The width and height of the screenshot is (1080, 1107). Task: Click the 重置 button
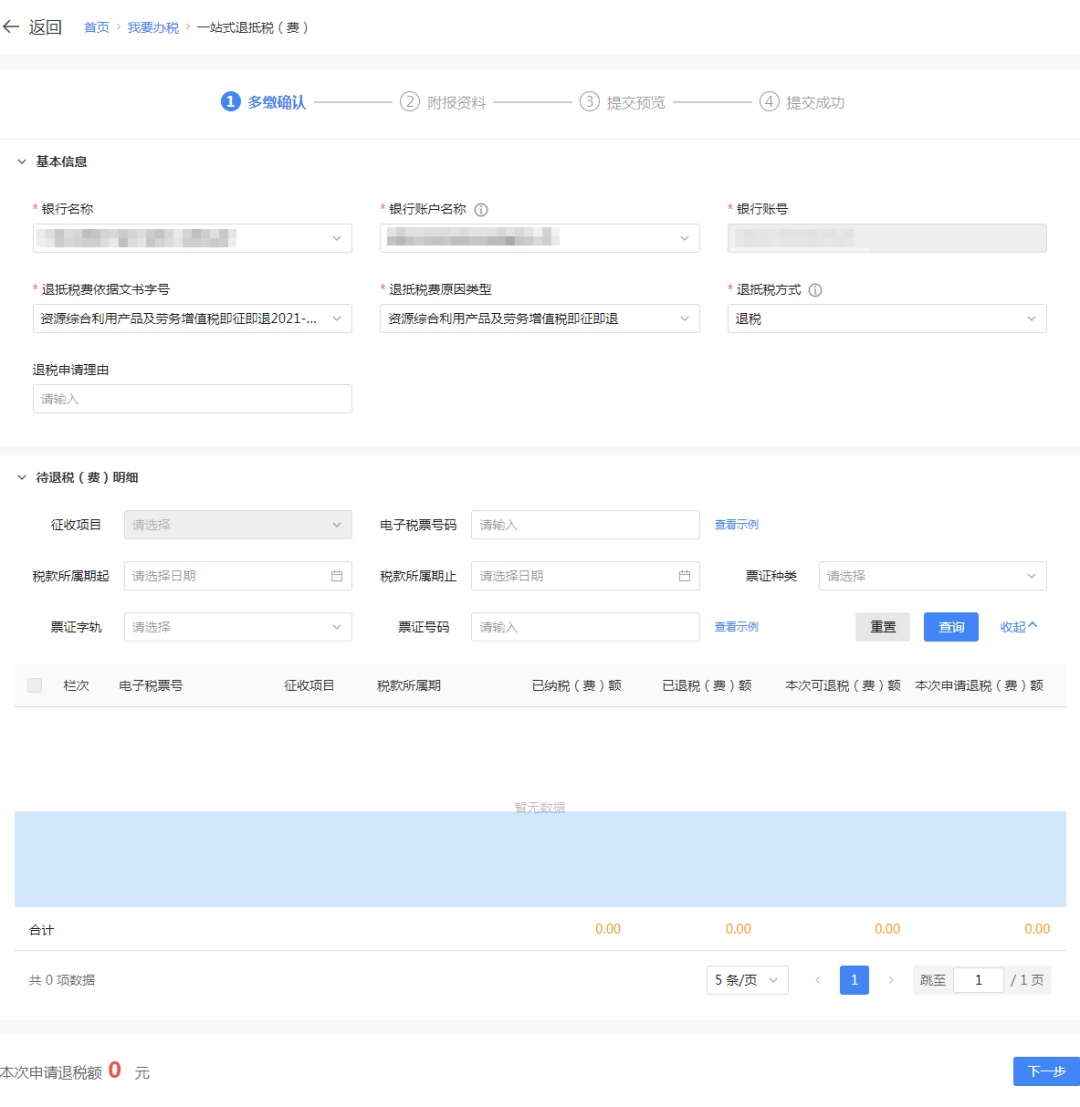[882, 627]
